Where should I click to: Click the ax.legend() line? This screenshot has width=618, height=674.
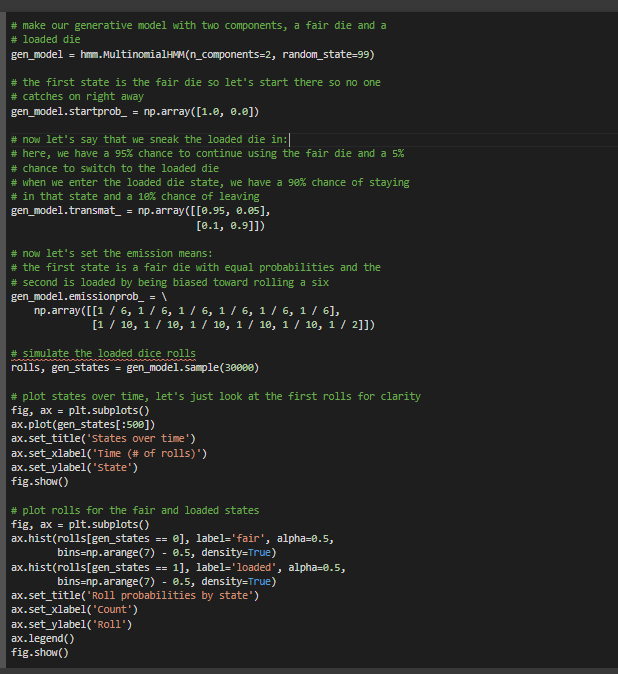[43, 639]
